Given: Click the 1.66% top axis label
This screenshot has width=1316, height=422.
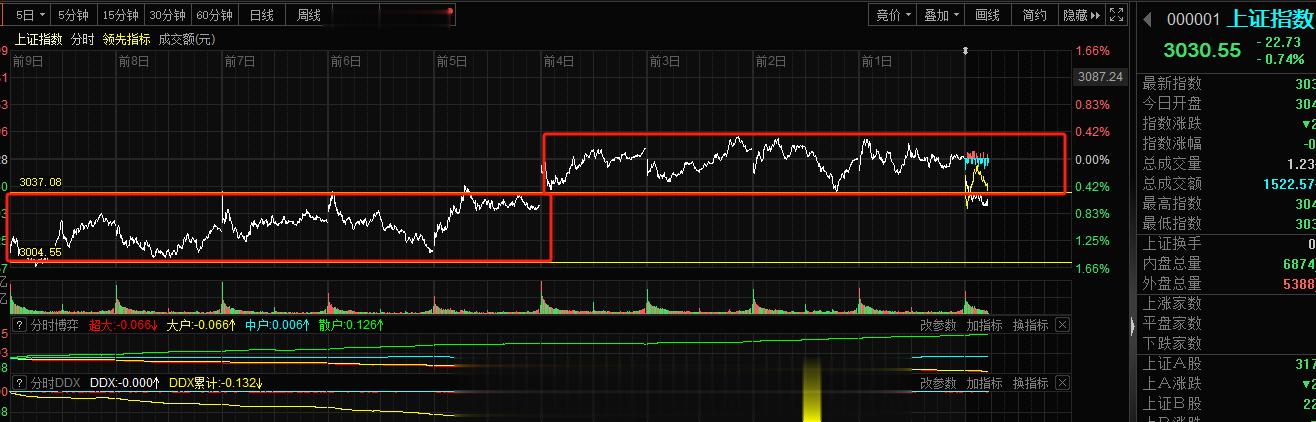Looking at the screenshot, I should [x=1092, y=51].
